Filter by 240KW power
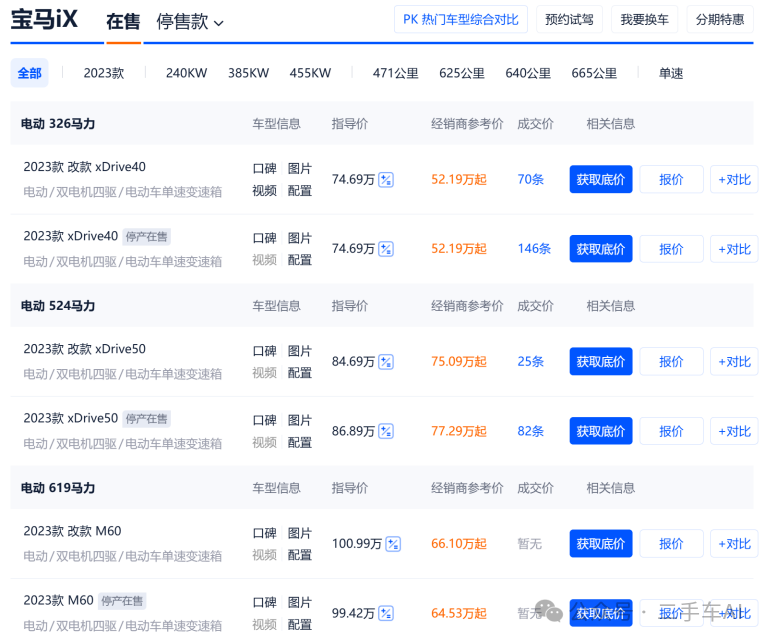The height and width of the screenshot is (642, 766). pyautogui.click(x=186, y=73)
